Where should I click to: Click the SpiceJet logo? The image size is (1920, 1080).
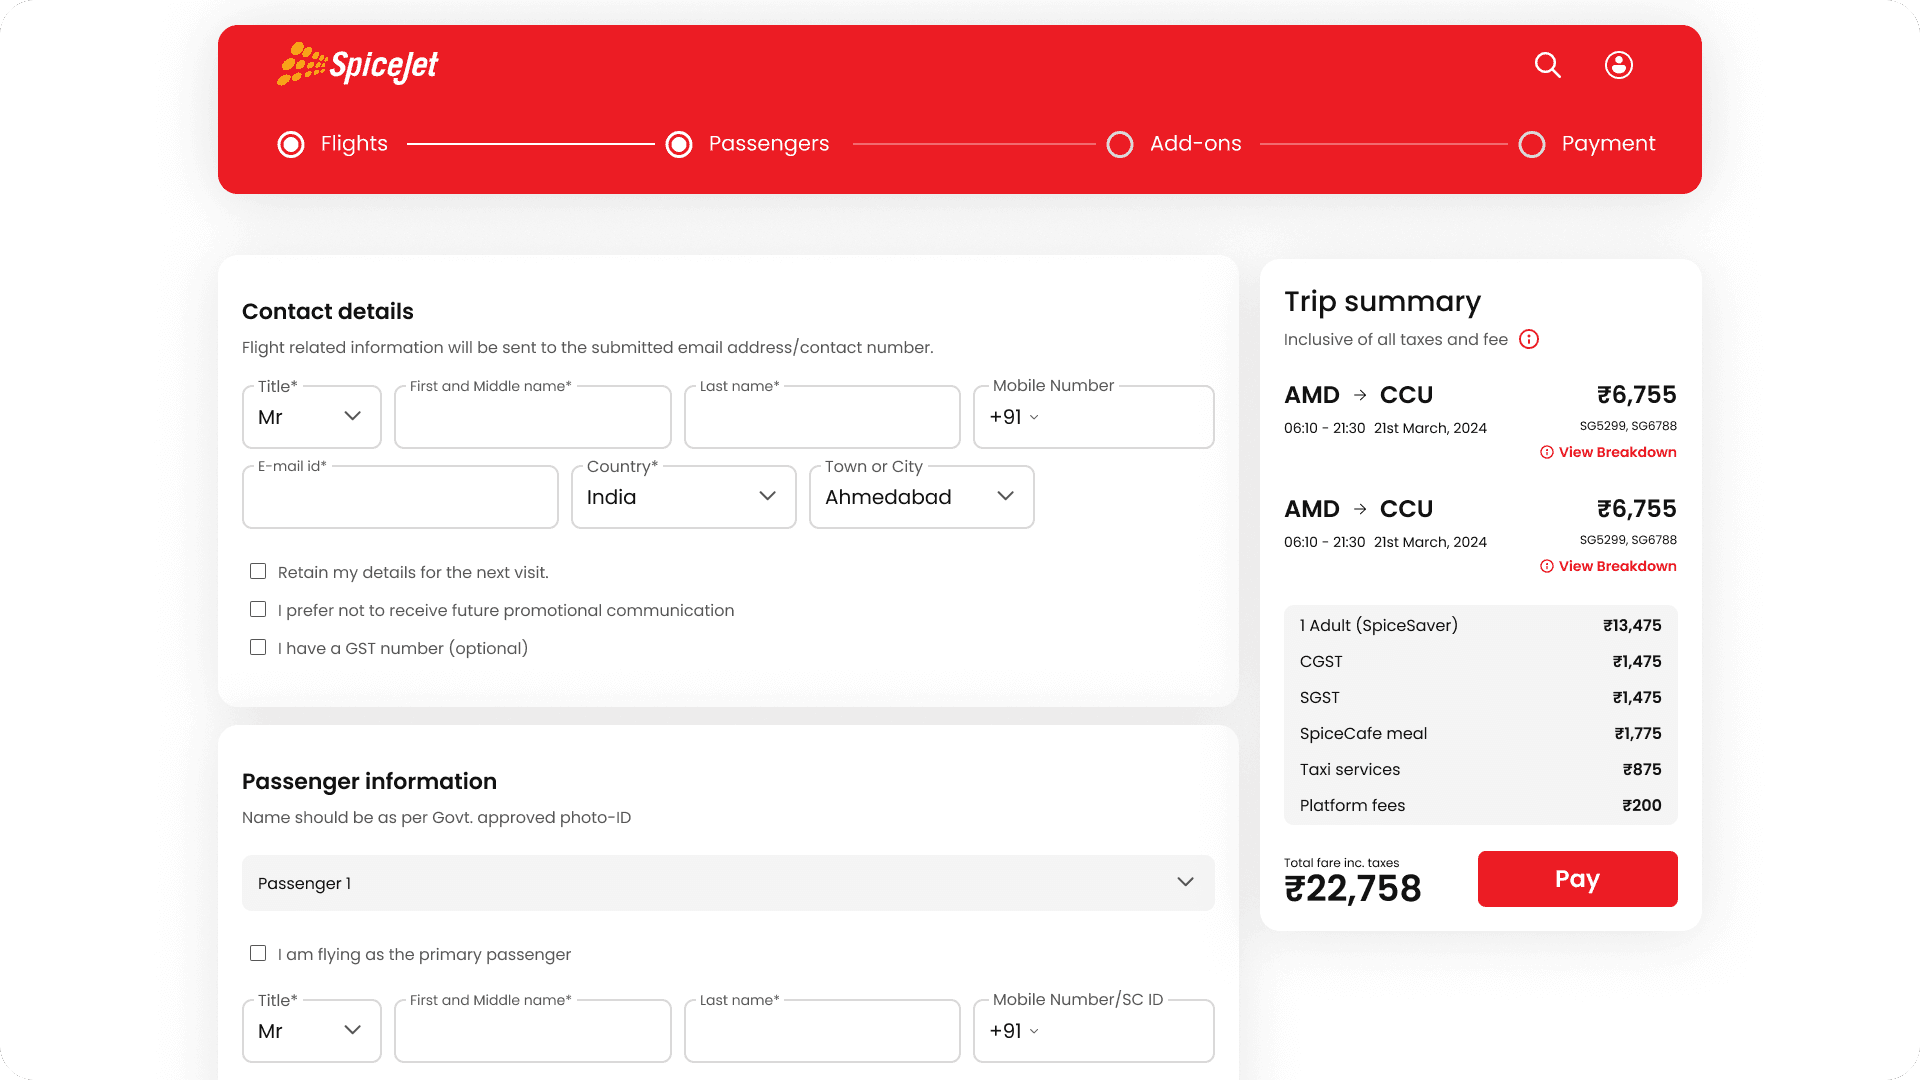point(358,65)
